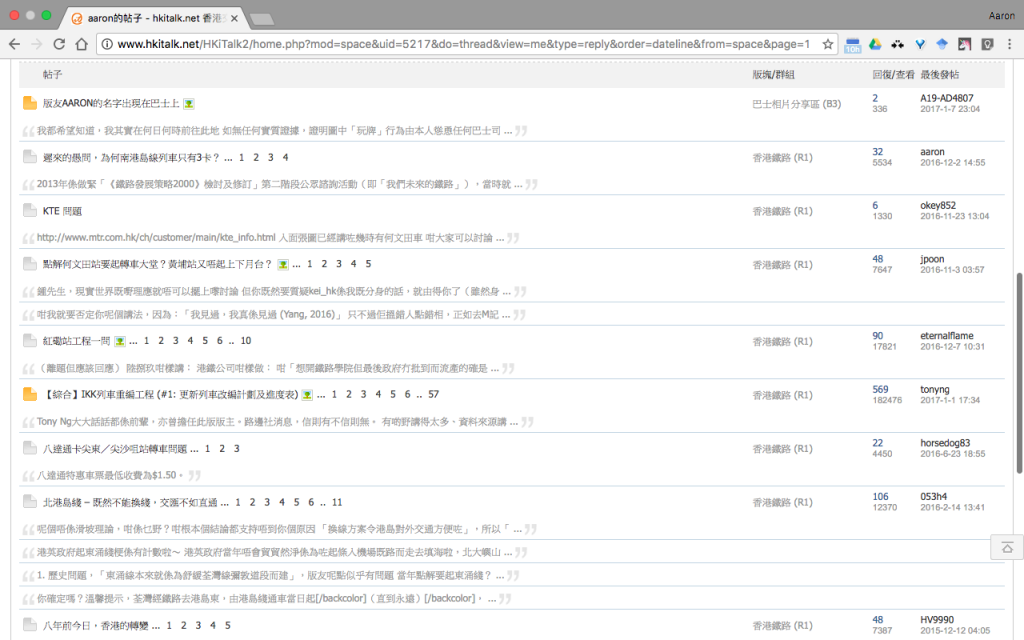This screenshot has height=640, width=1024.
Task: Open thread 版友AARON的名字出現在巴士上
Action: click(x=110, y=103)
